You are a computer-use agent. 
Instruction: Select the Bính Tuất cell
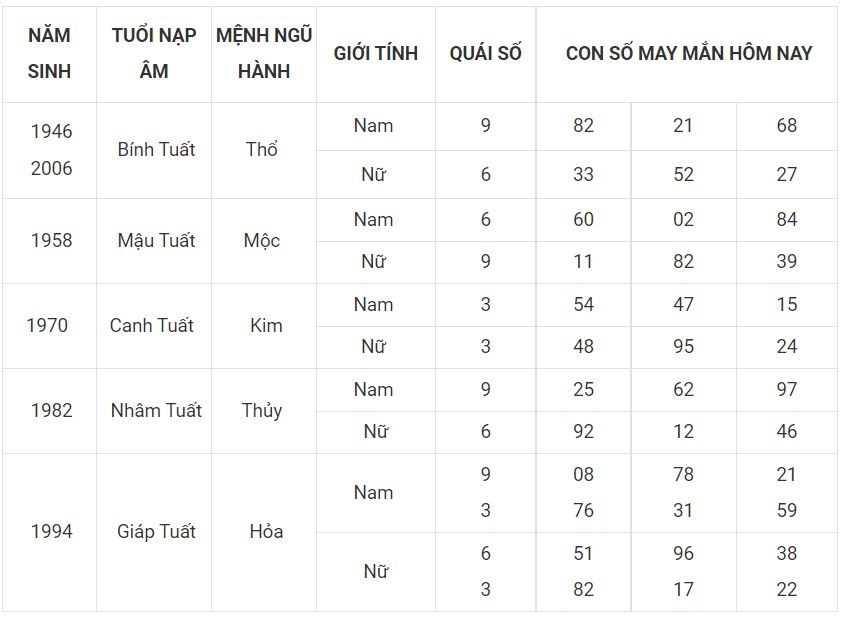(156, 150)
